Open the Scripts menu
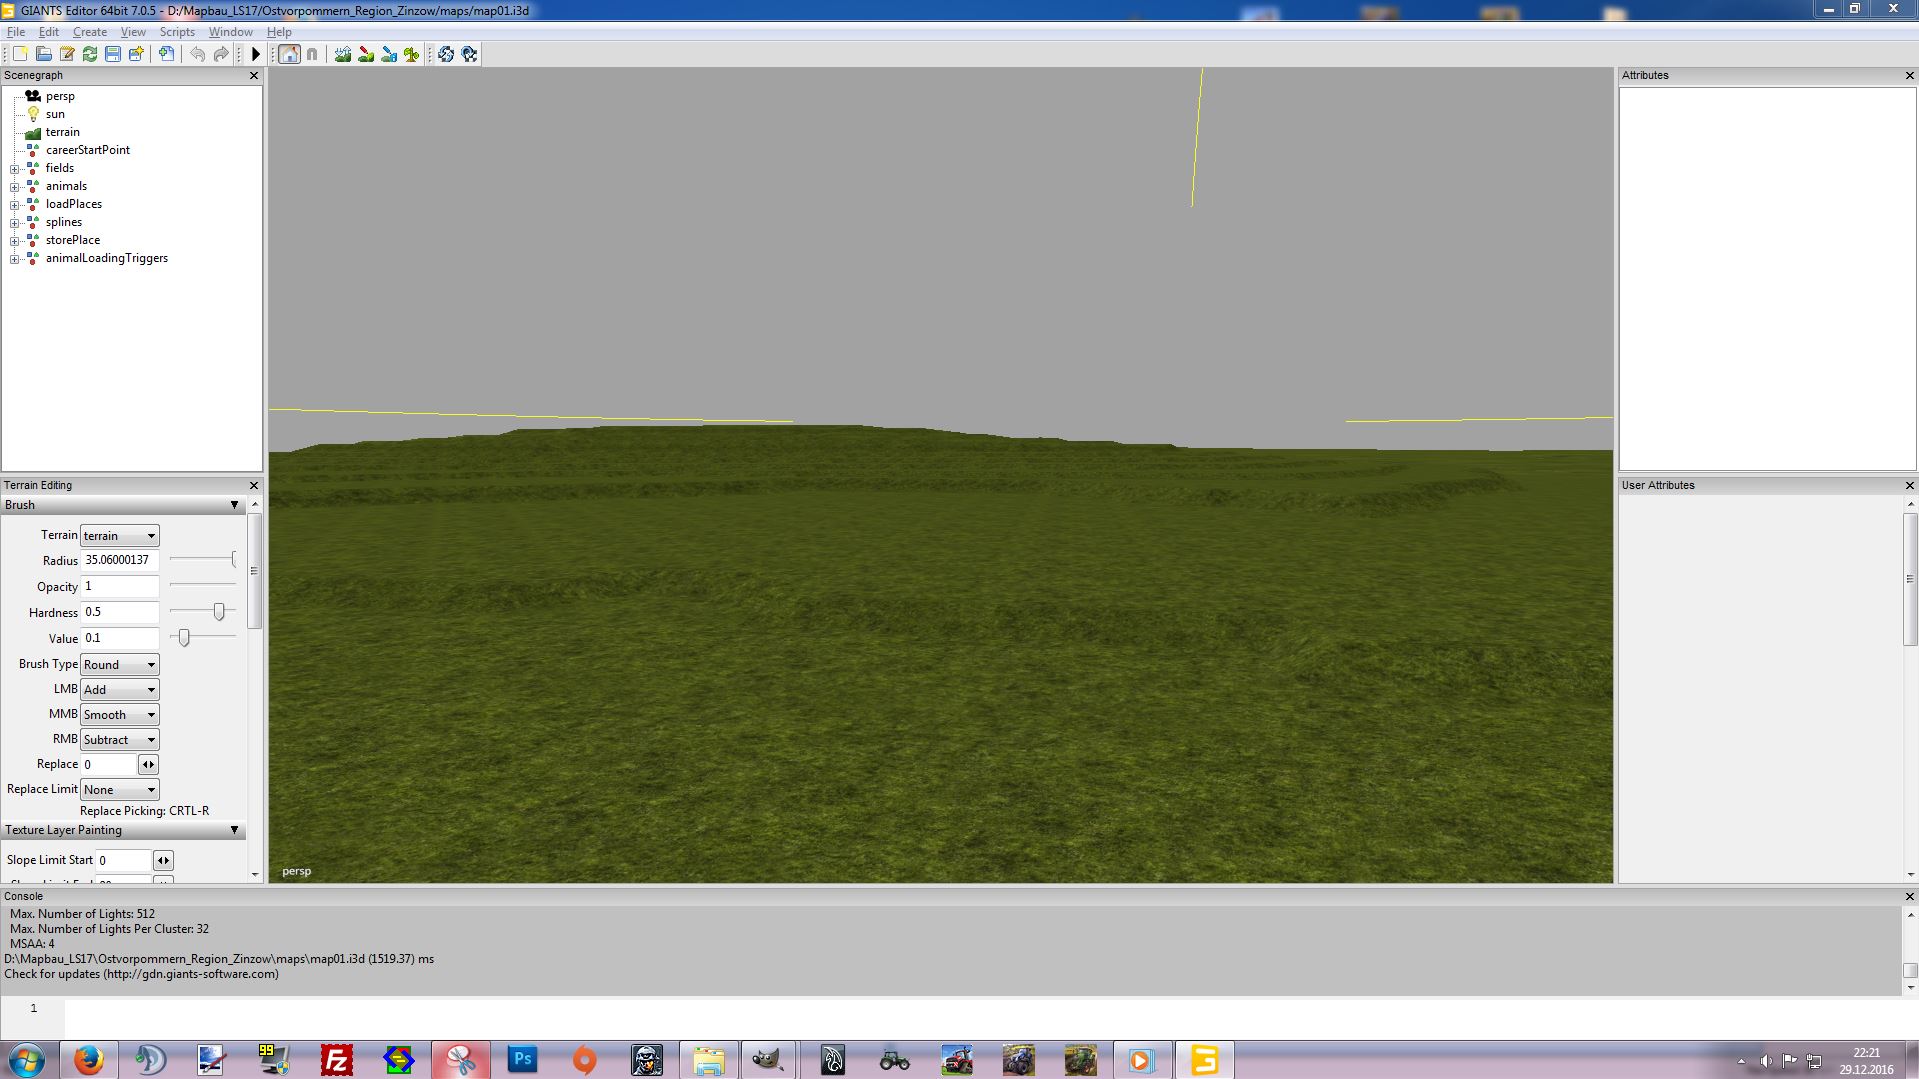 [x=177, y=32]
